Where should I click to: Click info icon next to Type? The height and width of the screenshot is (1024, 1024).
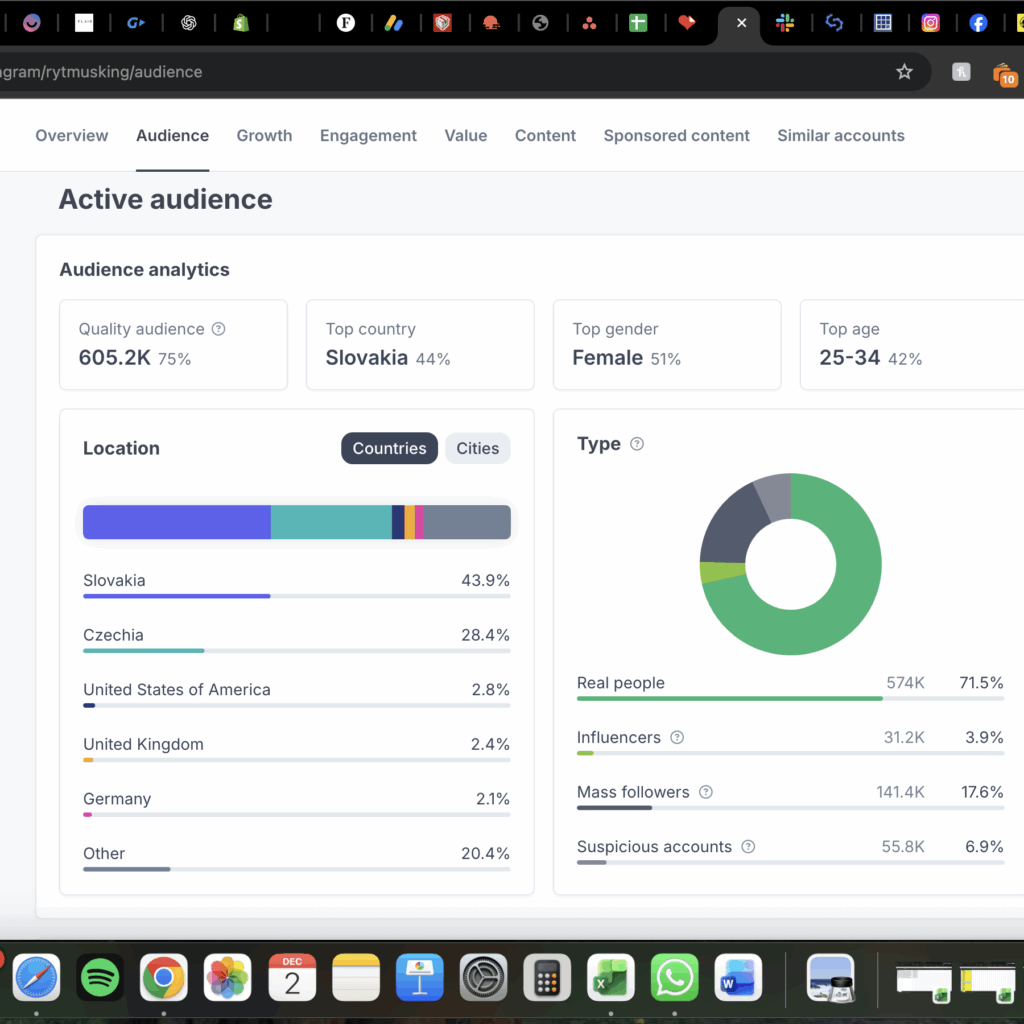tap(637, 444)
